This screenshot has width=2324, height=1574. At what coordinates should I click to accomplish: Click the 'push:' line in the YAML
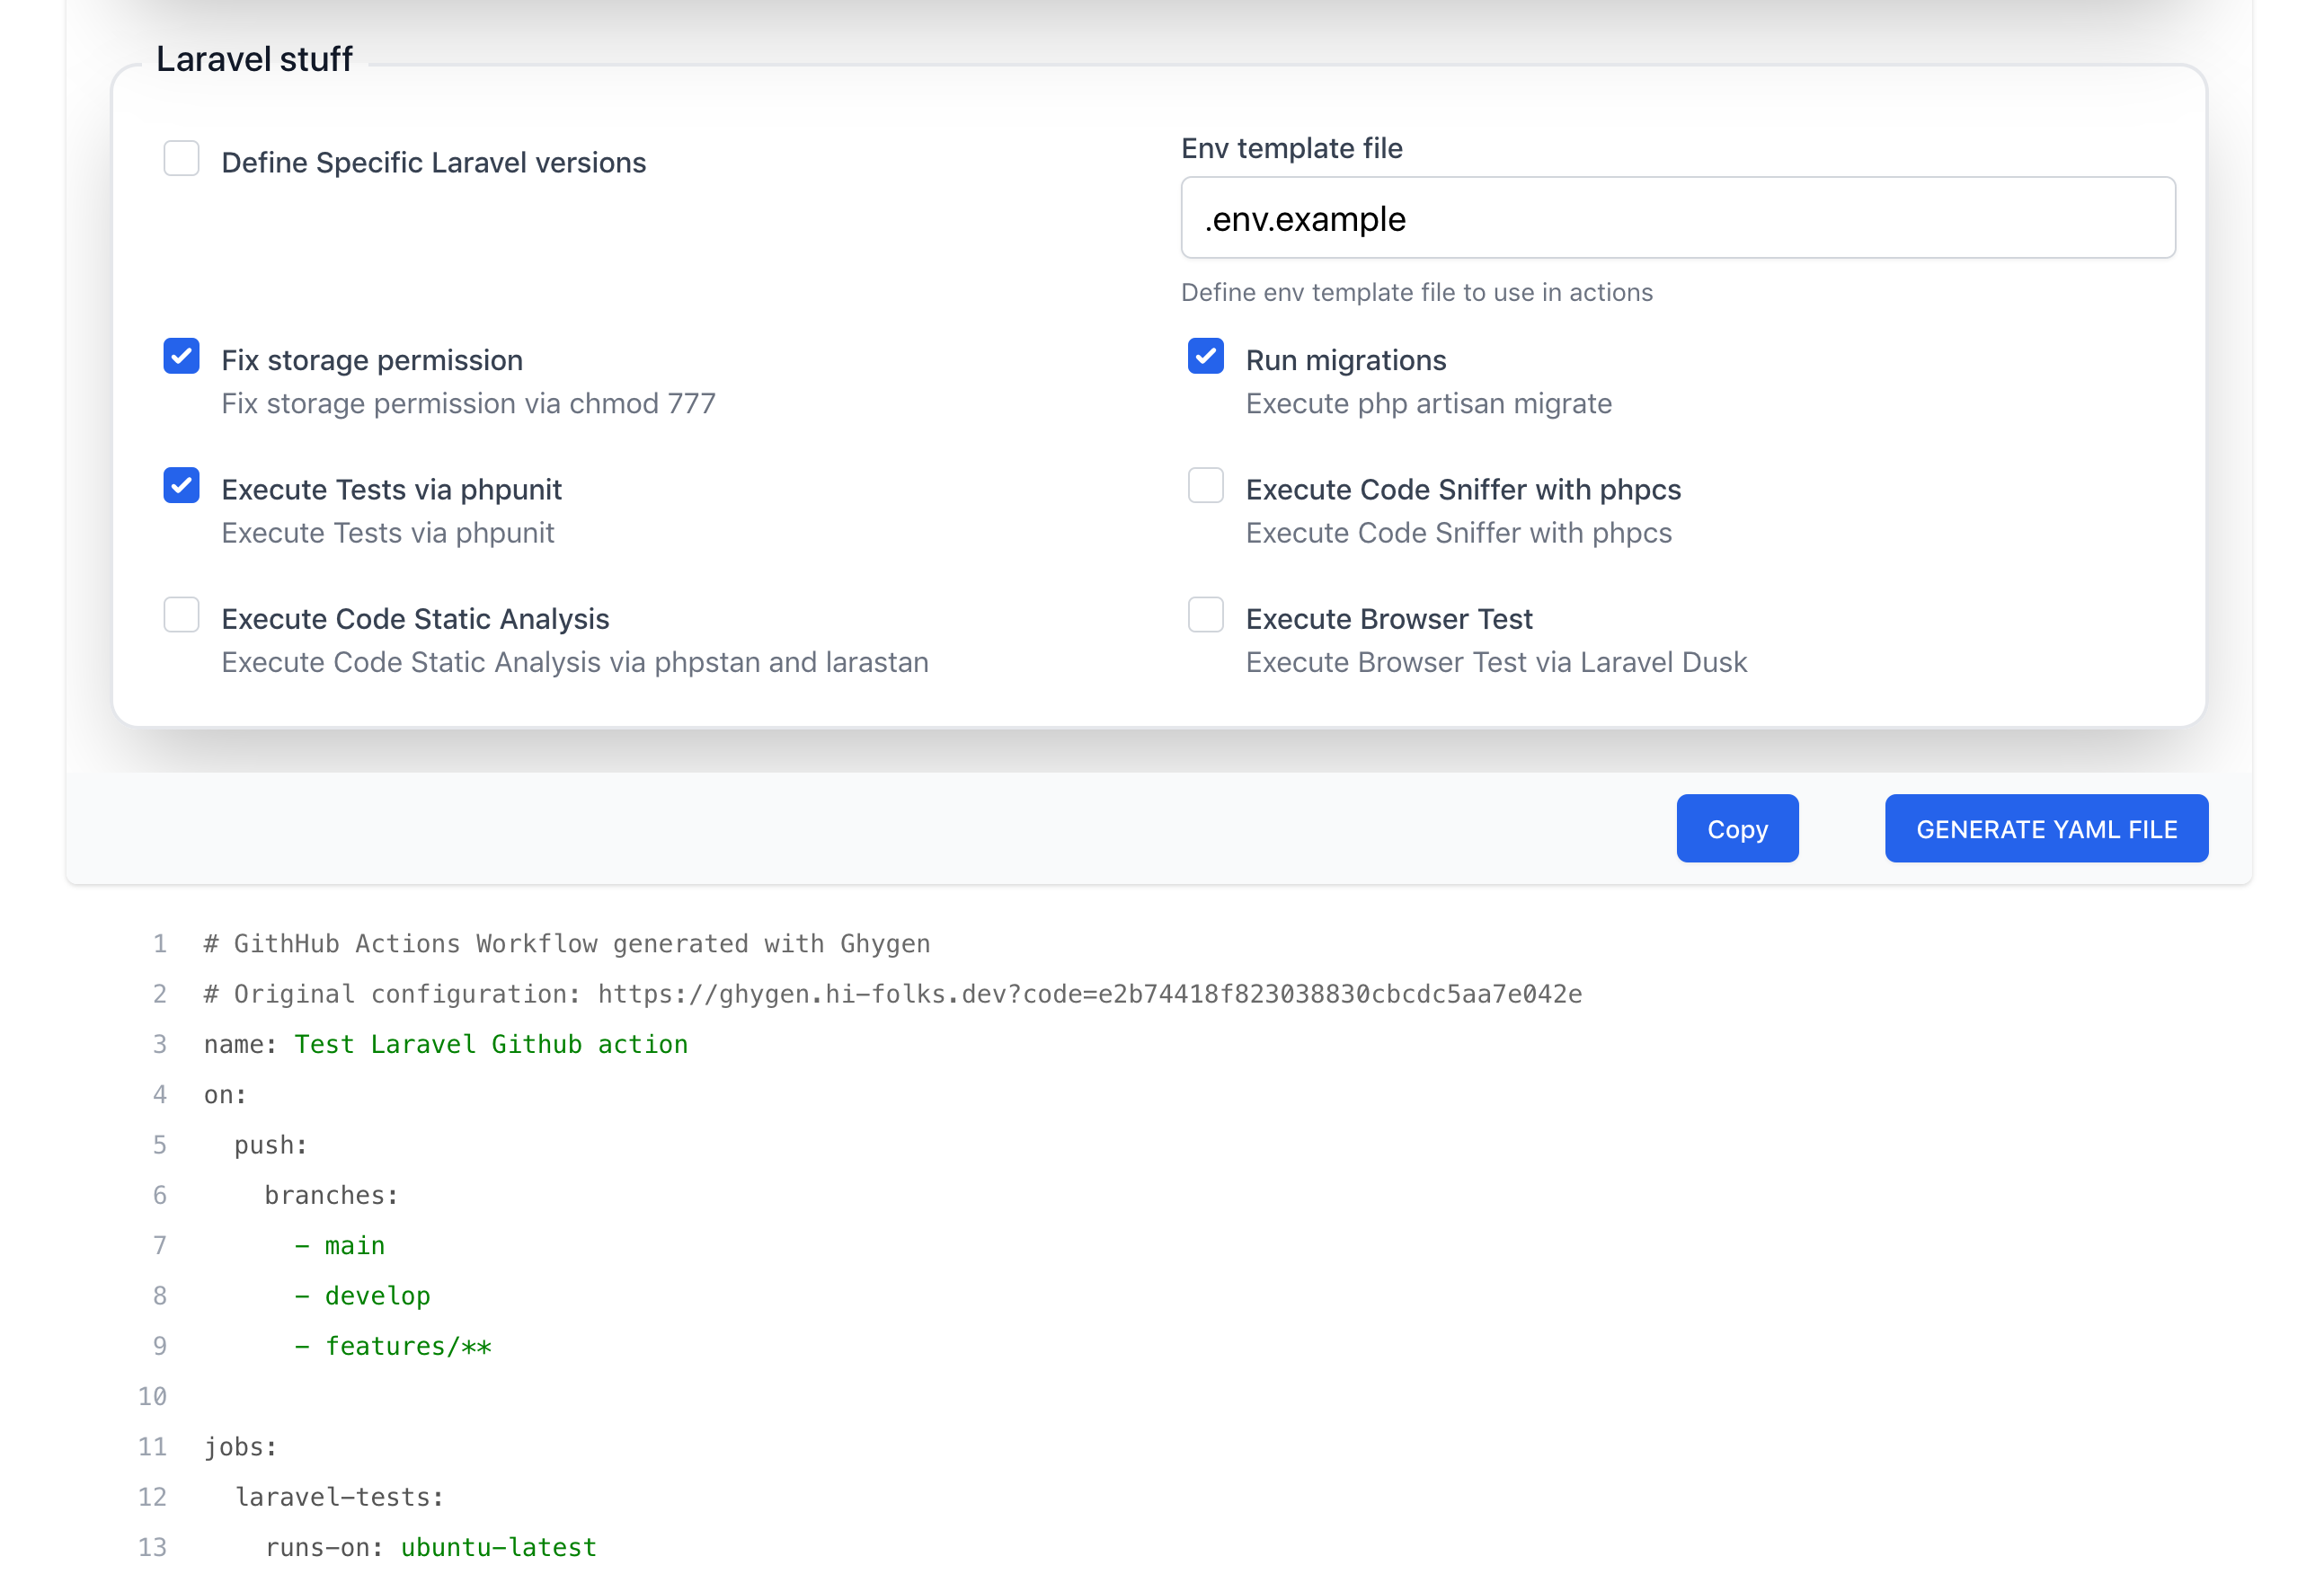coord(271,1145)
